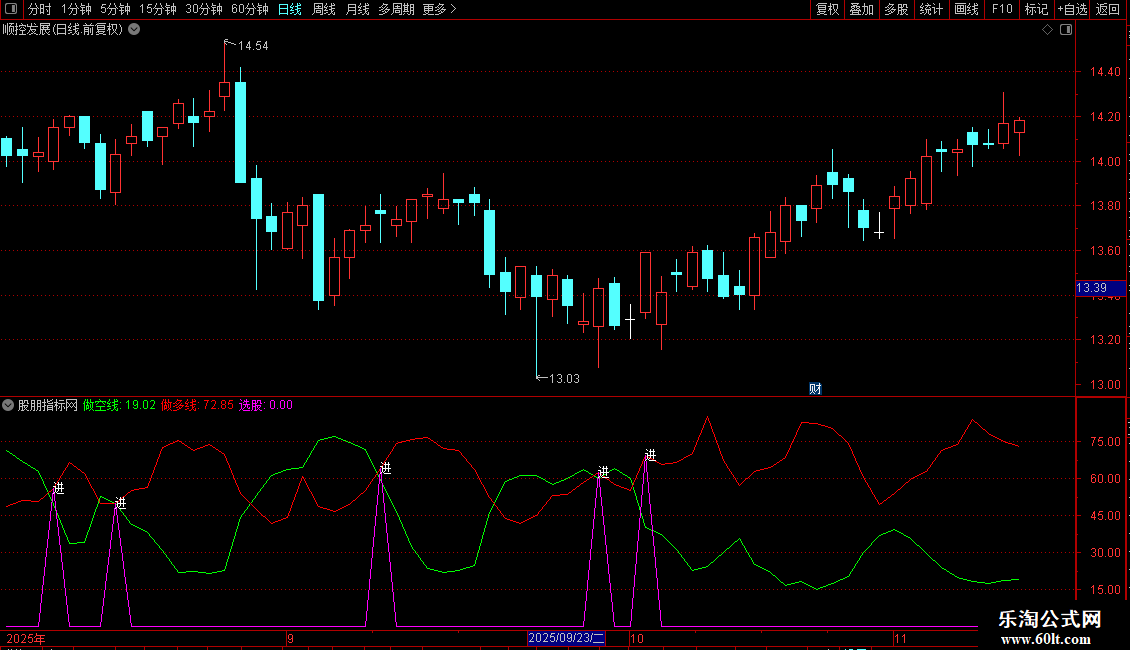
Task: Select the 15分钟 period tab
Action: click(x=157, y=9)
